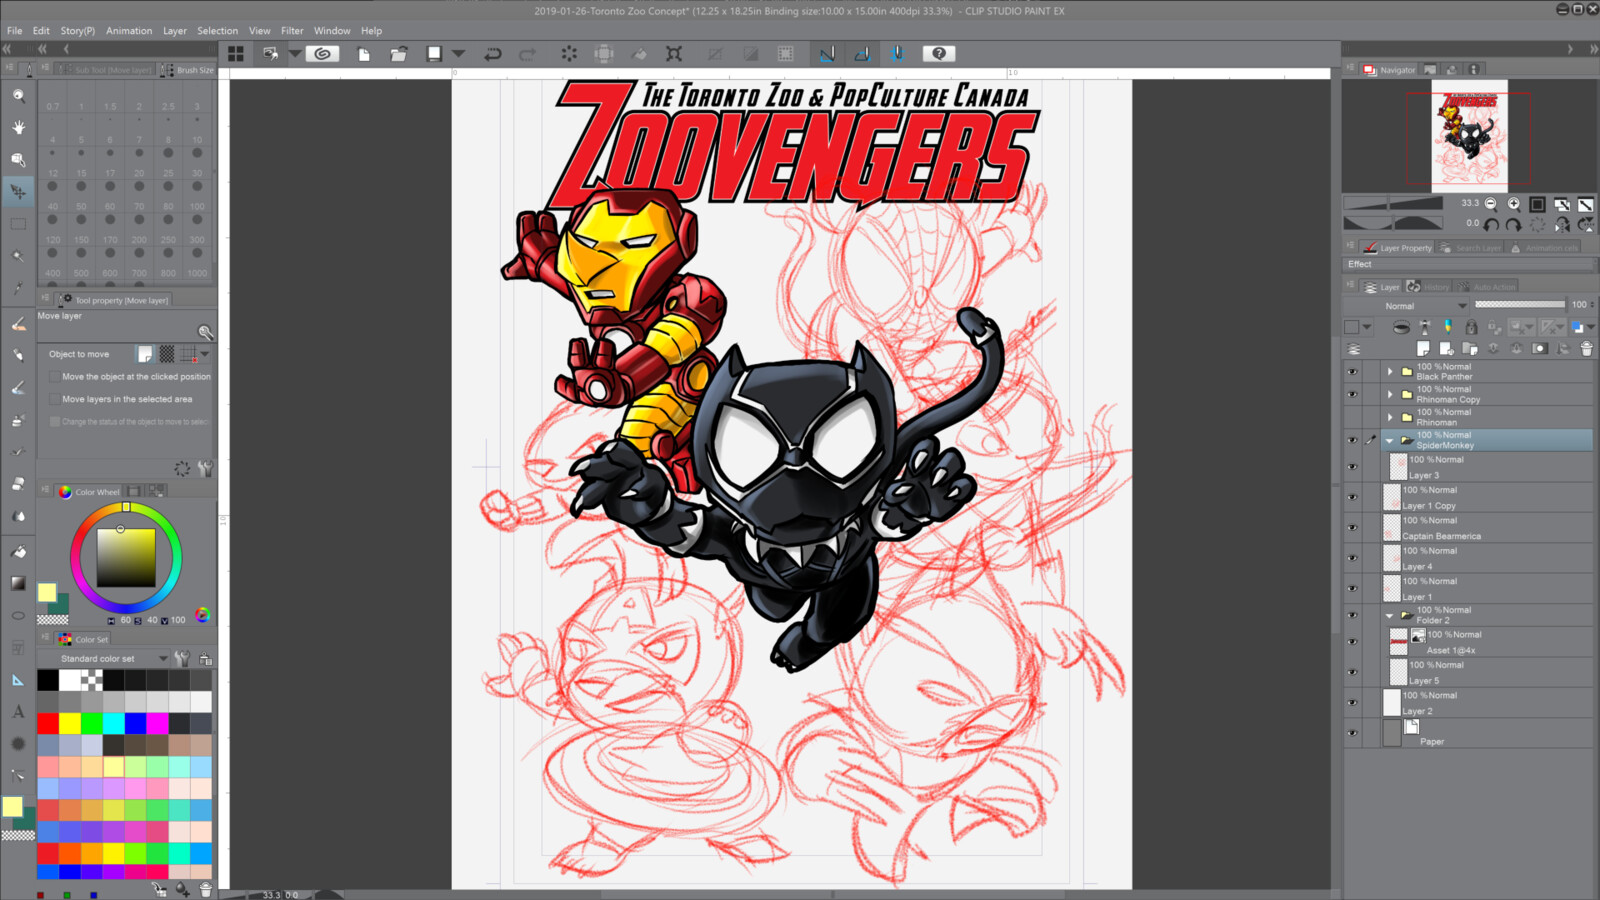
Task: Select the Operation object tool
Action: 18,159
